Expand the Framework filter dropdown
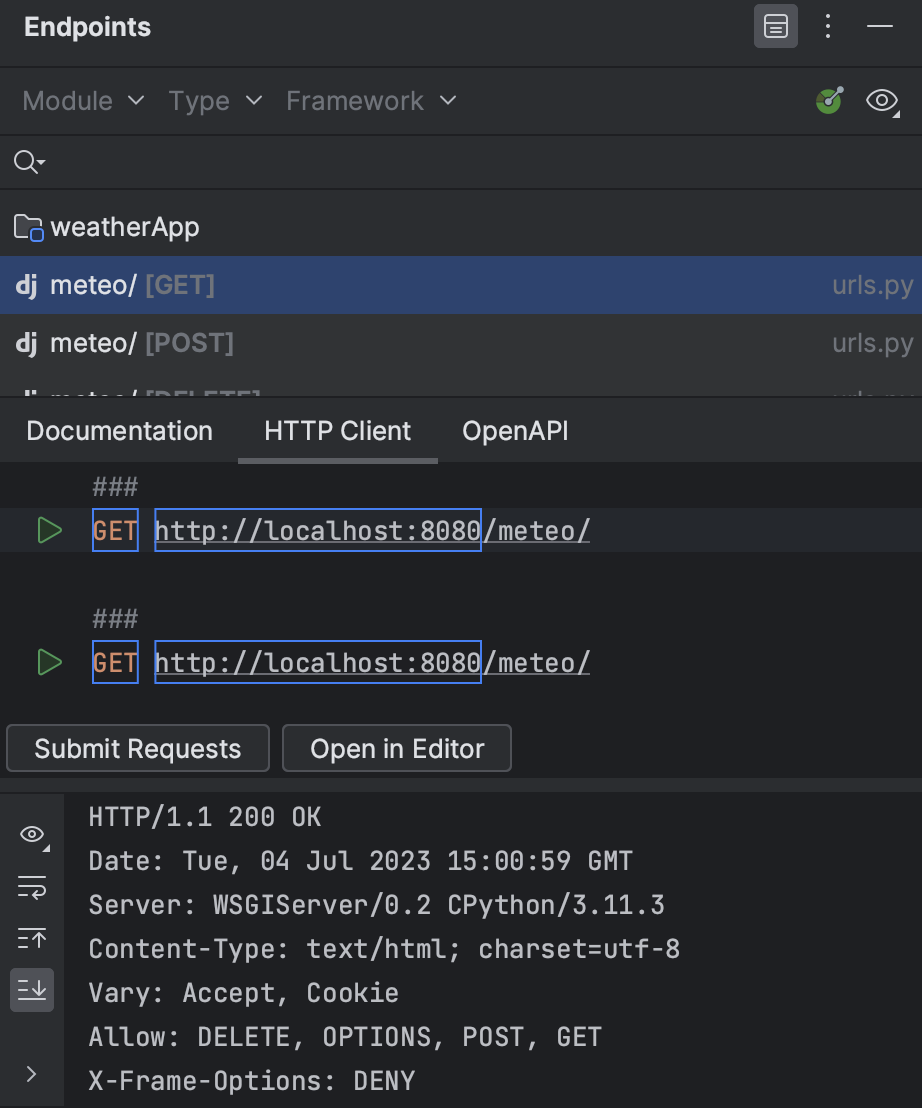Screen dimensions: 922x1108 370,101
